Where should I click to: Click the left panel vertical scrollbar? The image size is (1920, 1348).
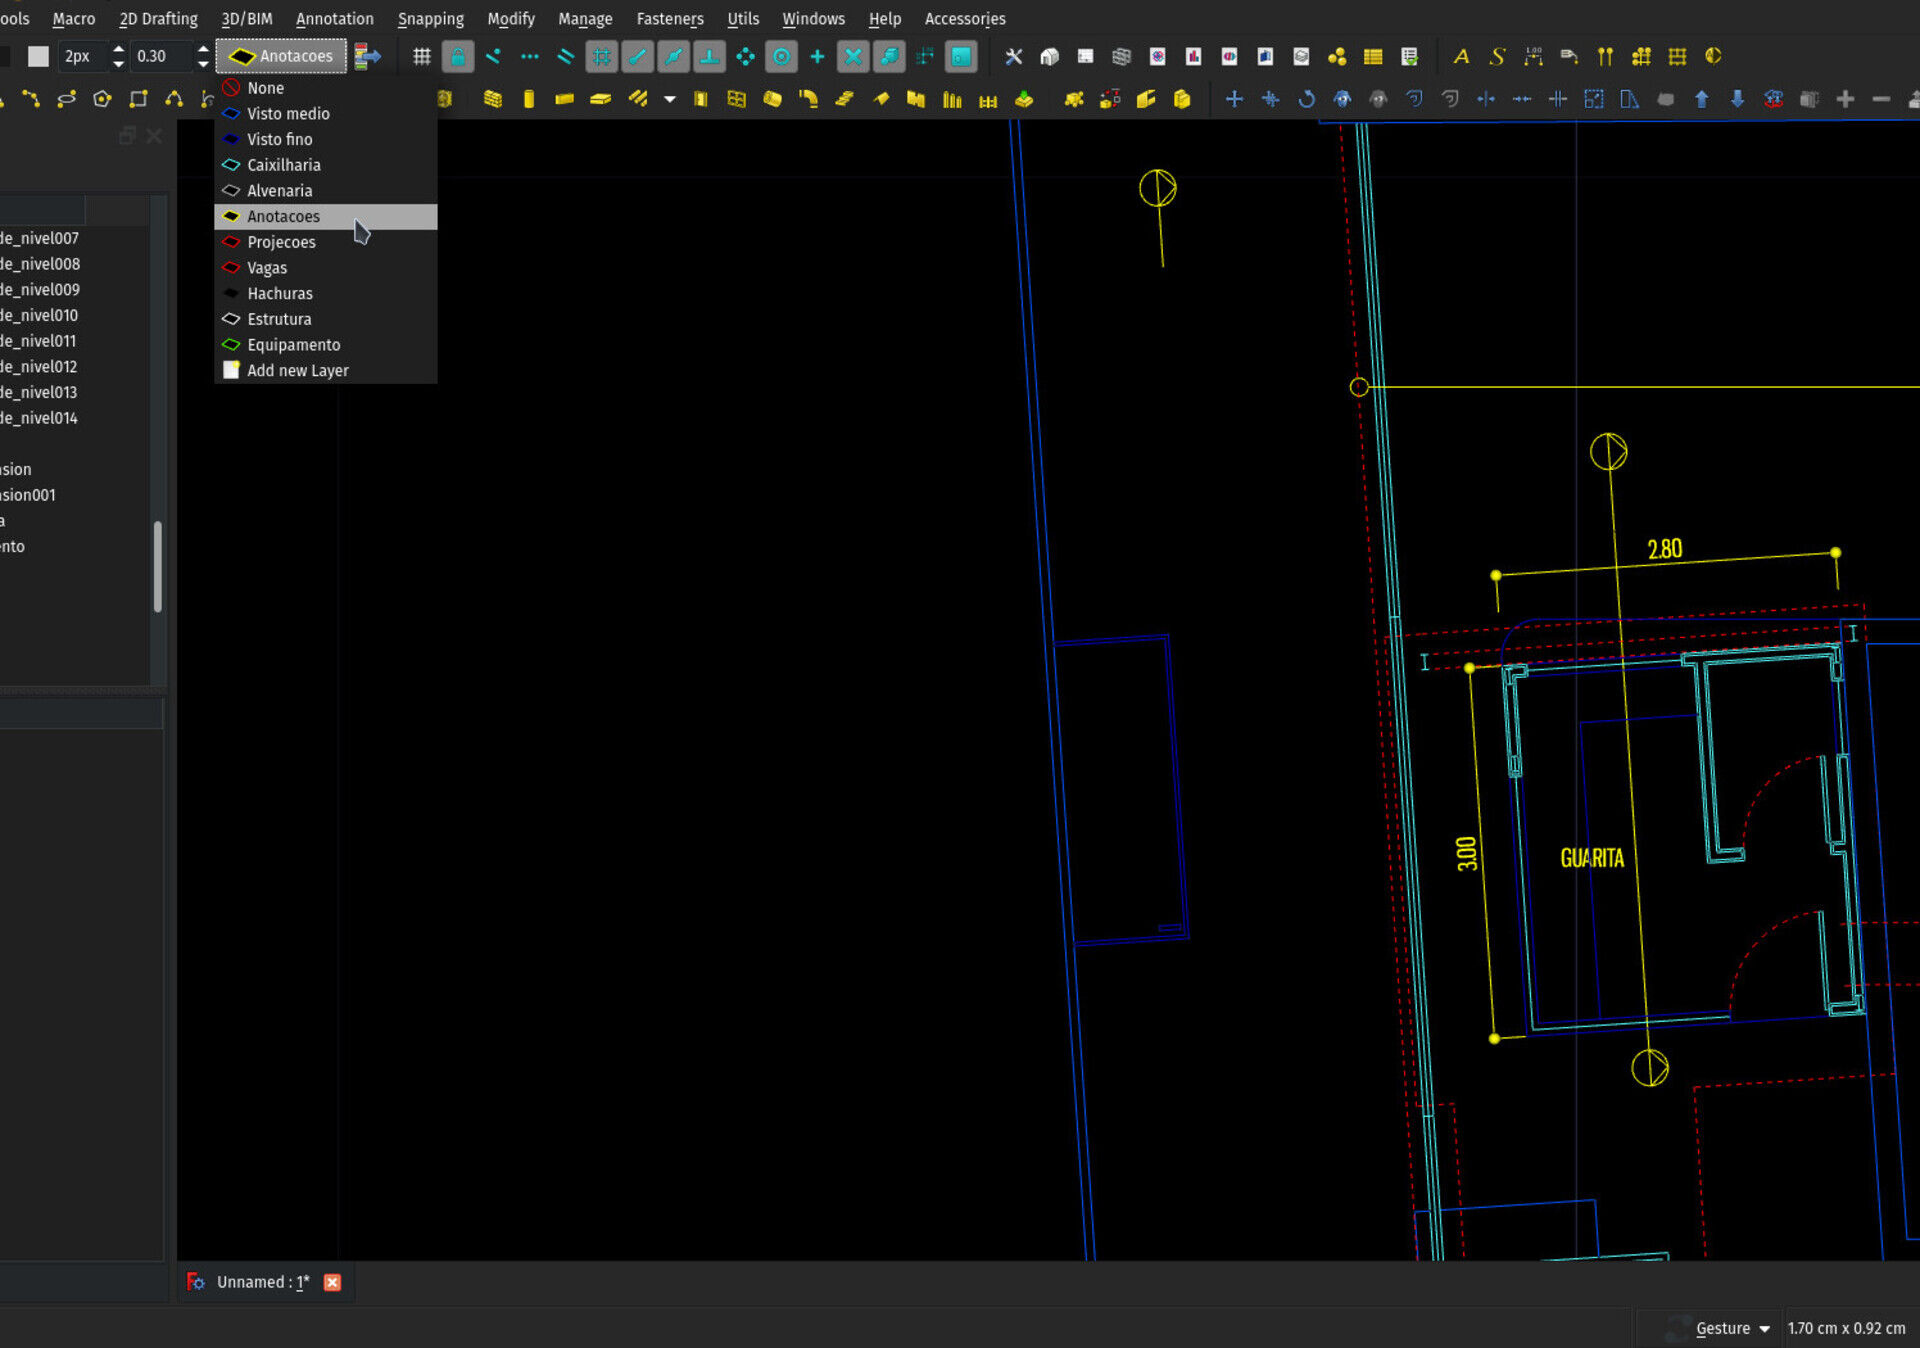click(x=157, y=566)
